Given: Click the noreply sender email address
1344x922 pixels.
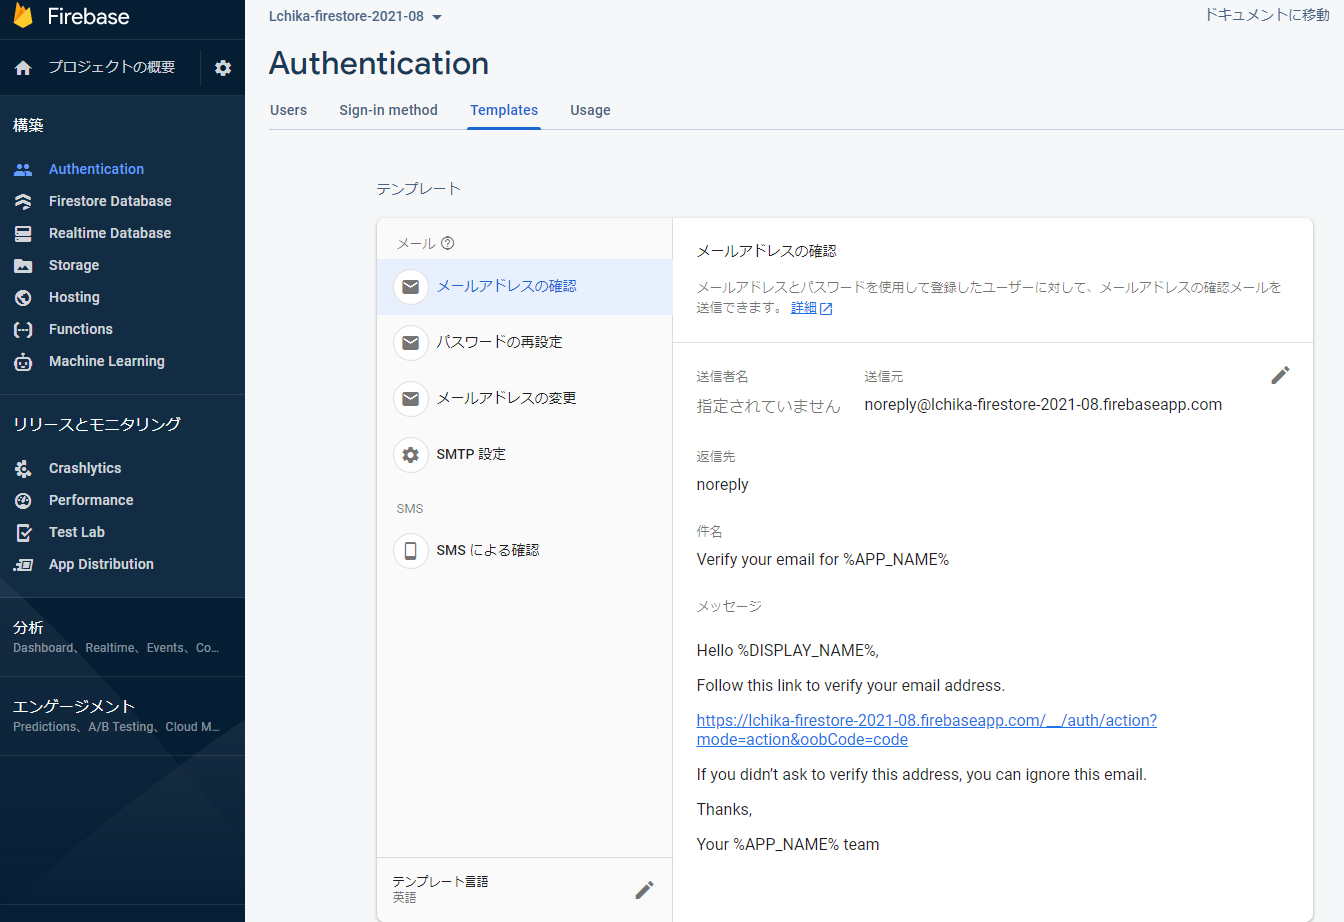Looking at the screenshot, I should pos(1043,405).
